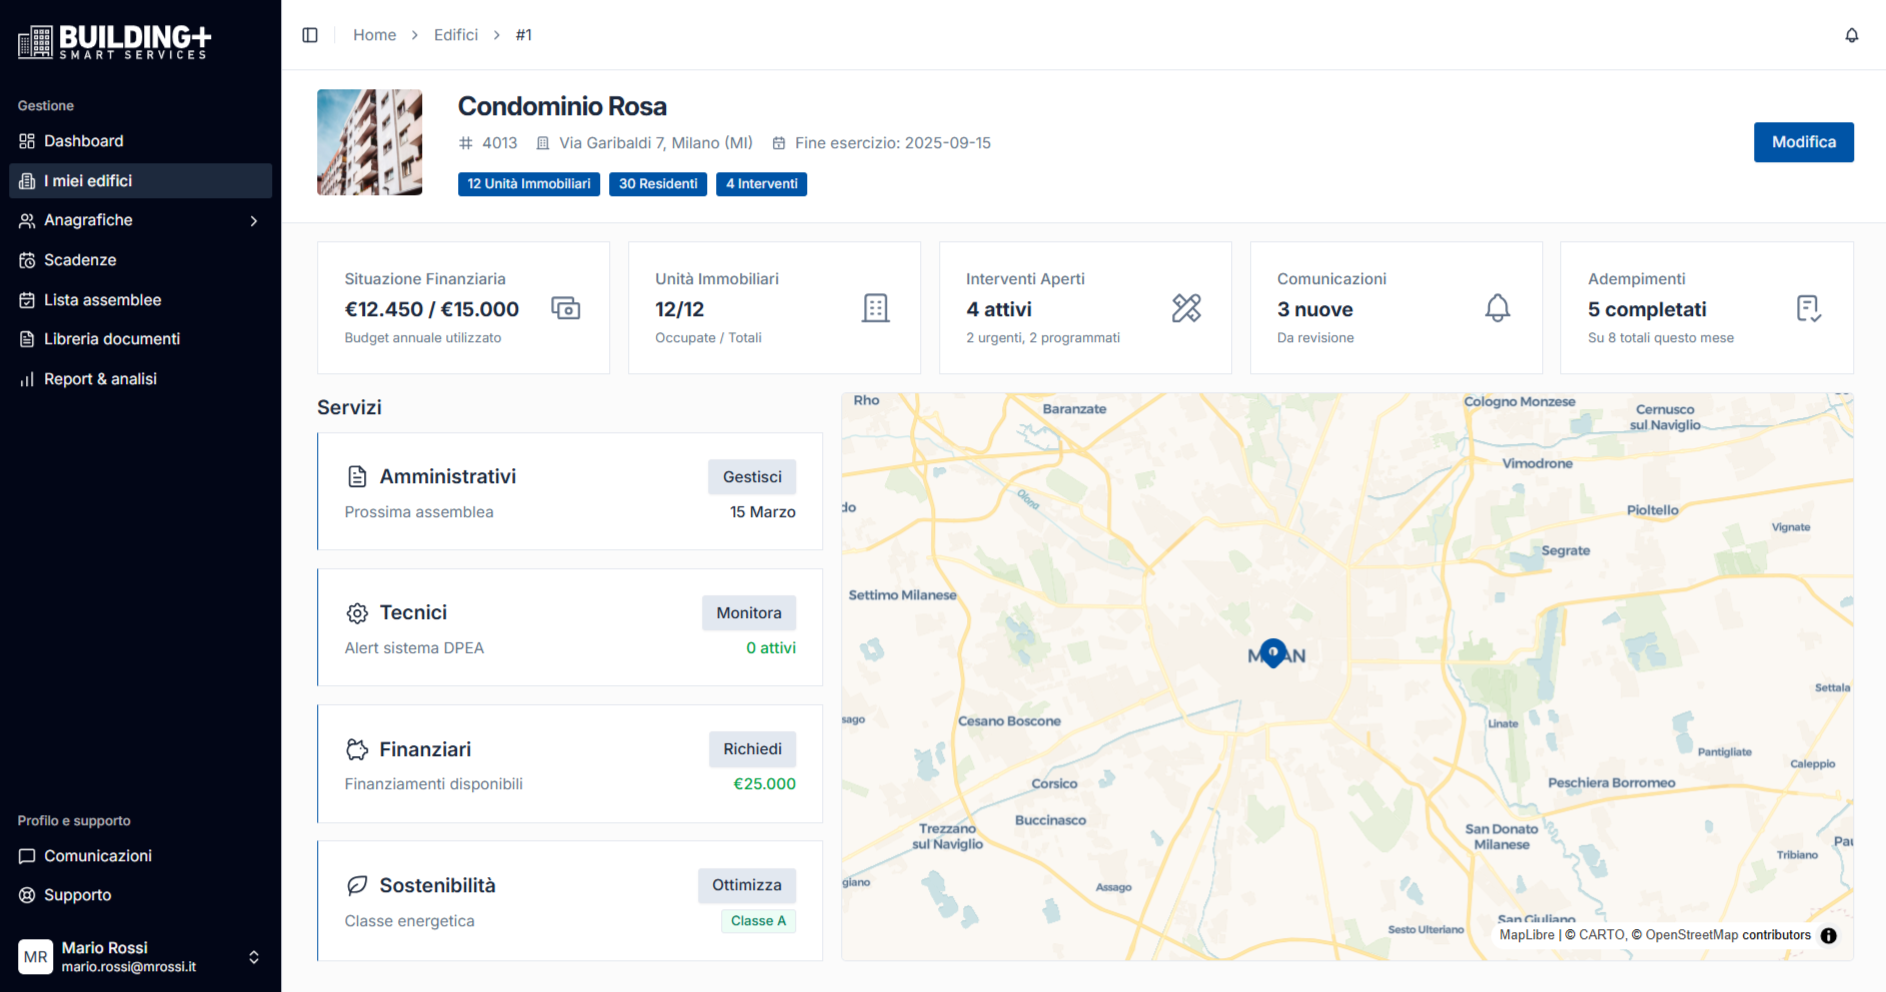Click the Condominio Rosa building photo
The image size is (1886, 992).
369,142
